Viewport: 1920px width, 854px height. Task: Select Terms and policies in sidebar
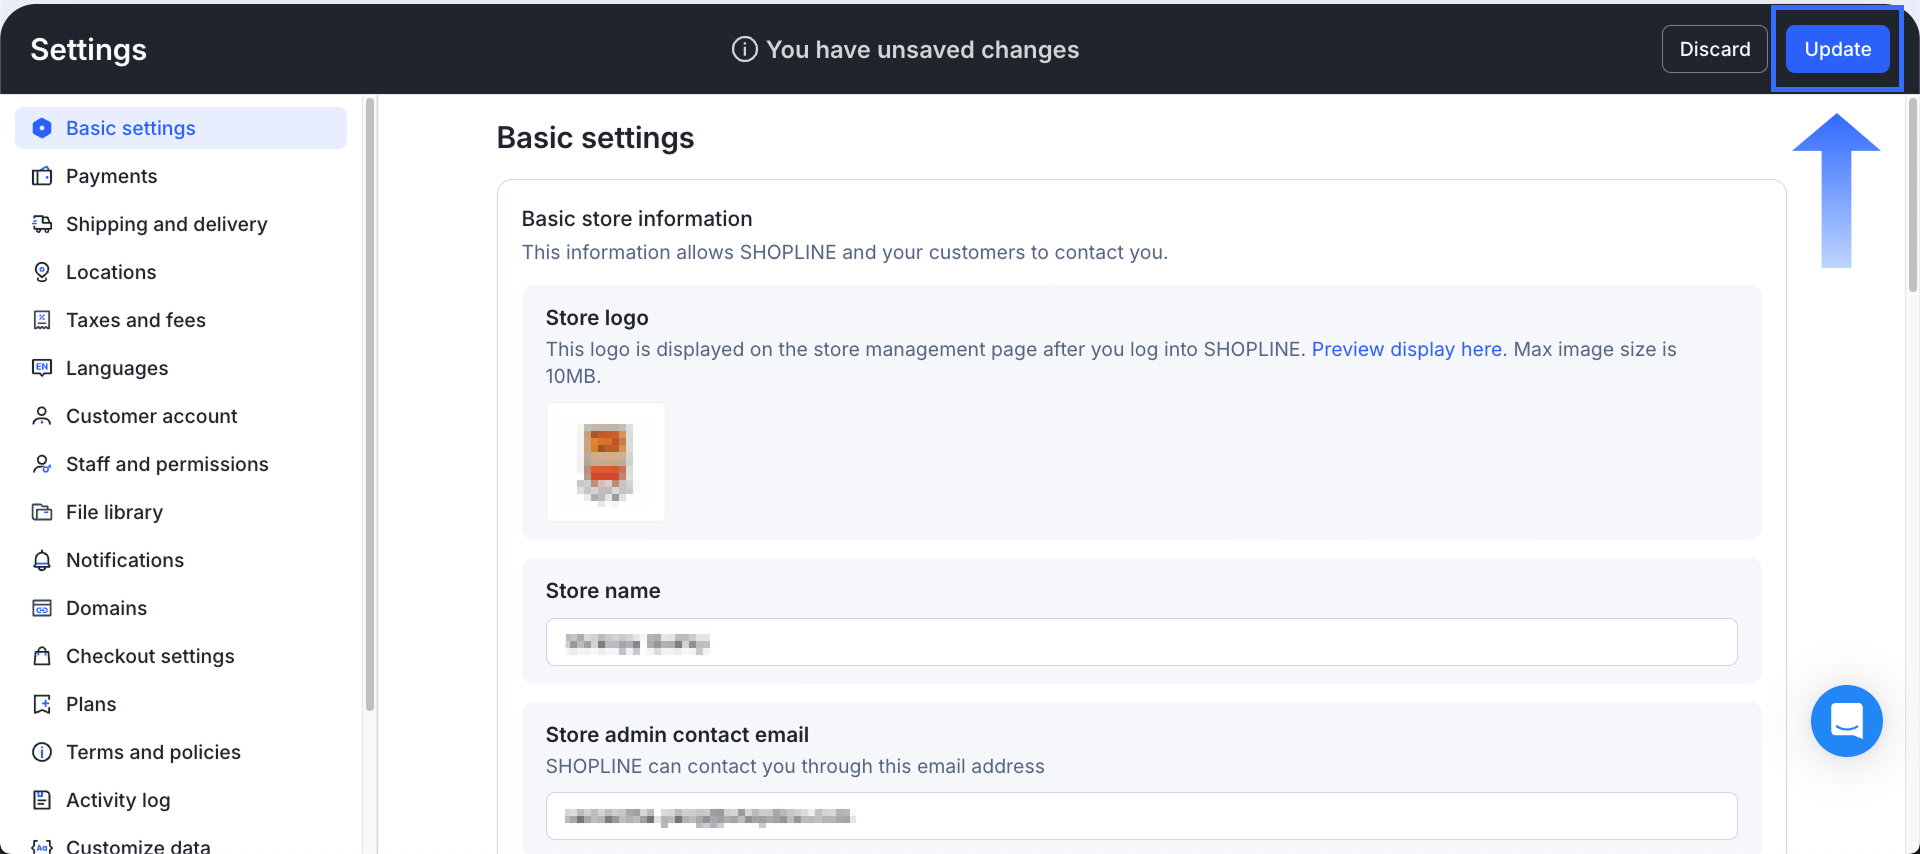pyautogui.click(x=153, y=752)
